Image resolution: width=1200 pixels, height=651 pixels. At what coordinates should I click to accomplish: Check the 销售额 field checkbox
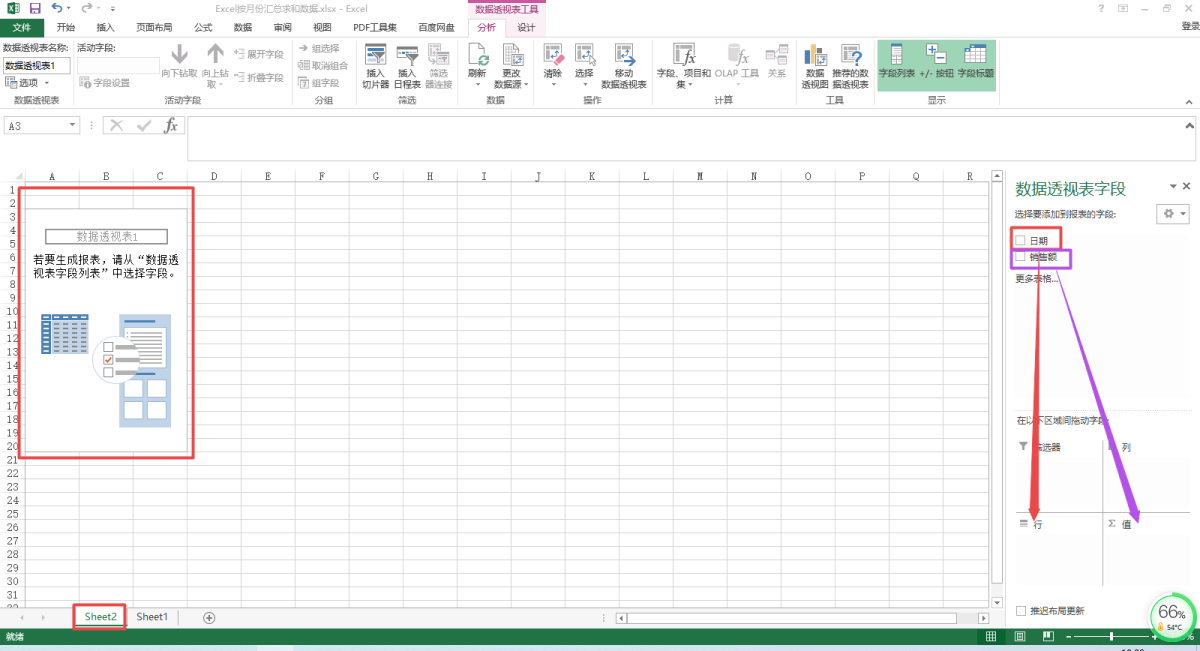pyautogui.click(x=1021, y=257)
